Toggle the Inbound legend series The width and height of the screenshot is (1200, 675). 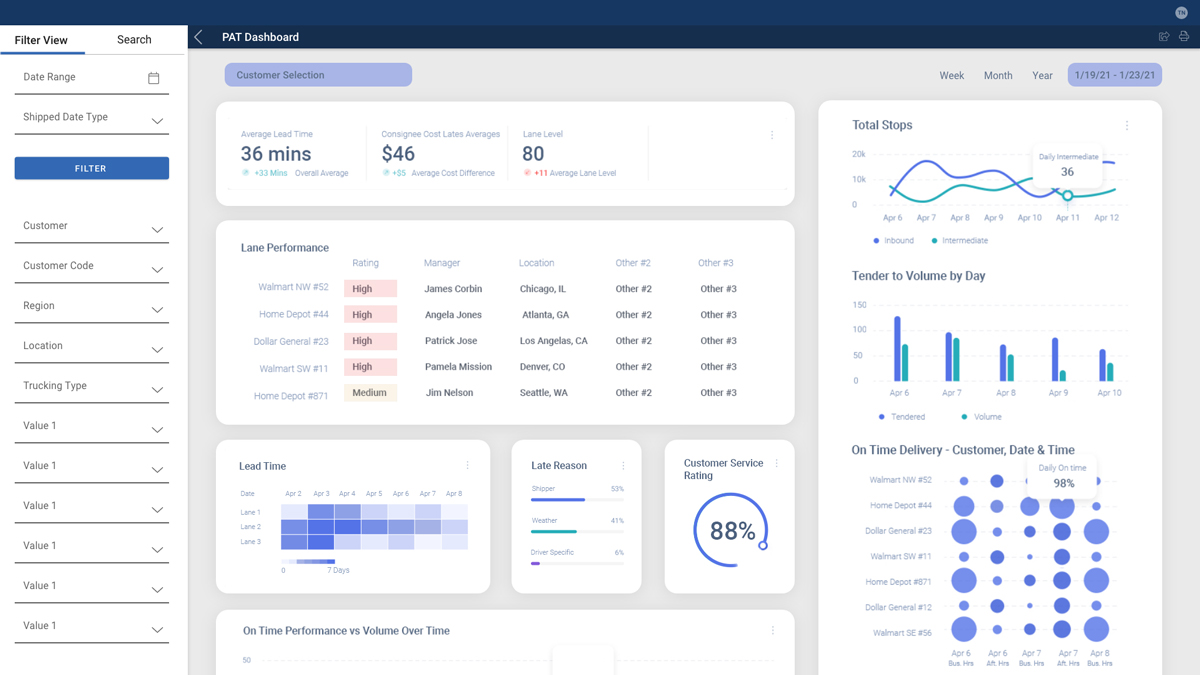[x=893, y=241]
